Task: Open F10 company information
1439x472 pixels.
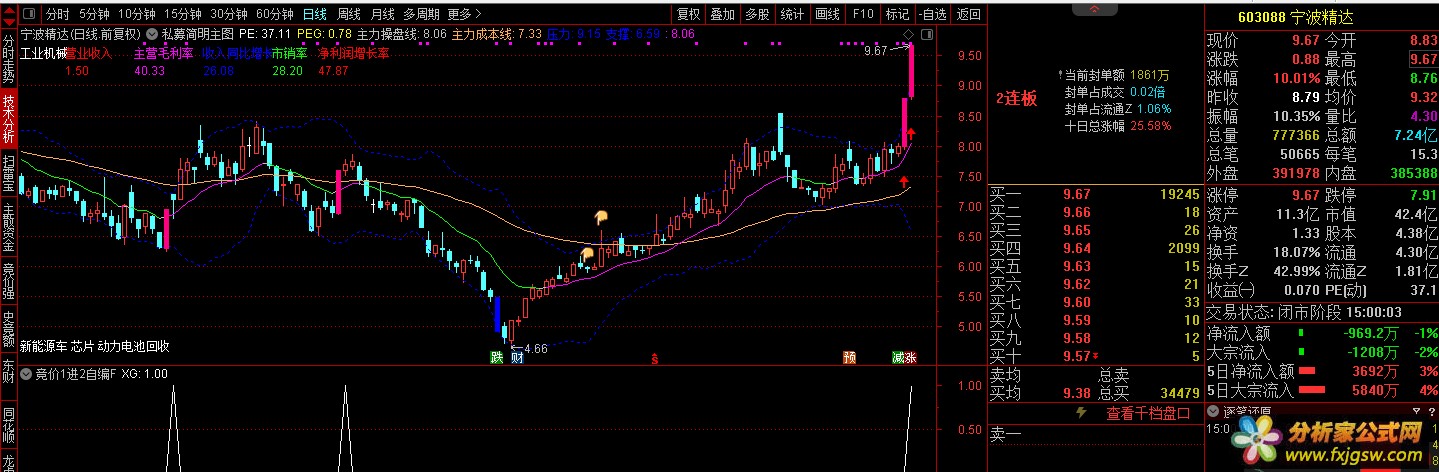Action: (863, 14)
